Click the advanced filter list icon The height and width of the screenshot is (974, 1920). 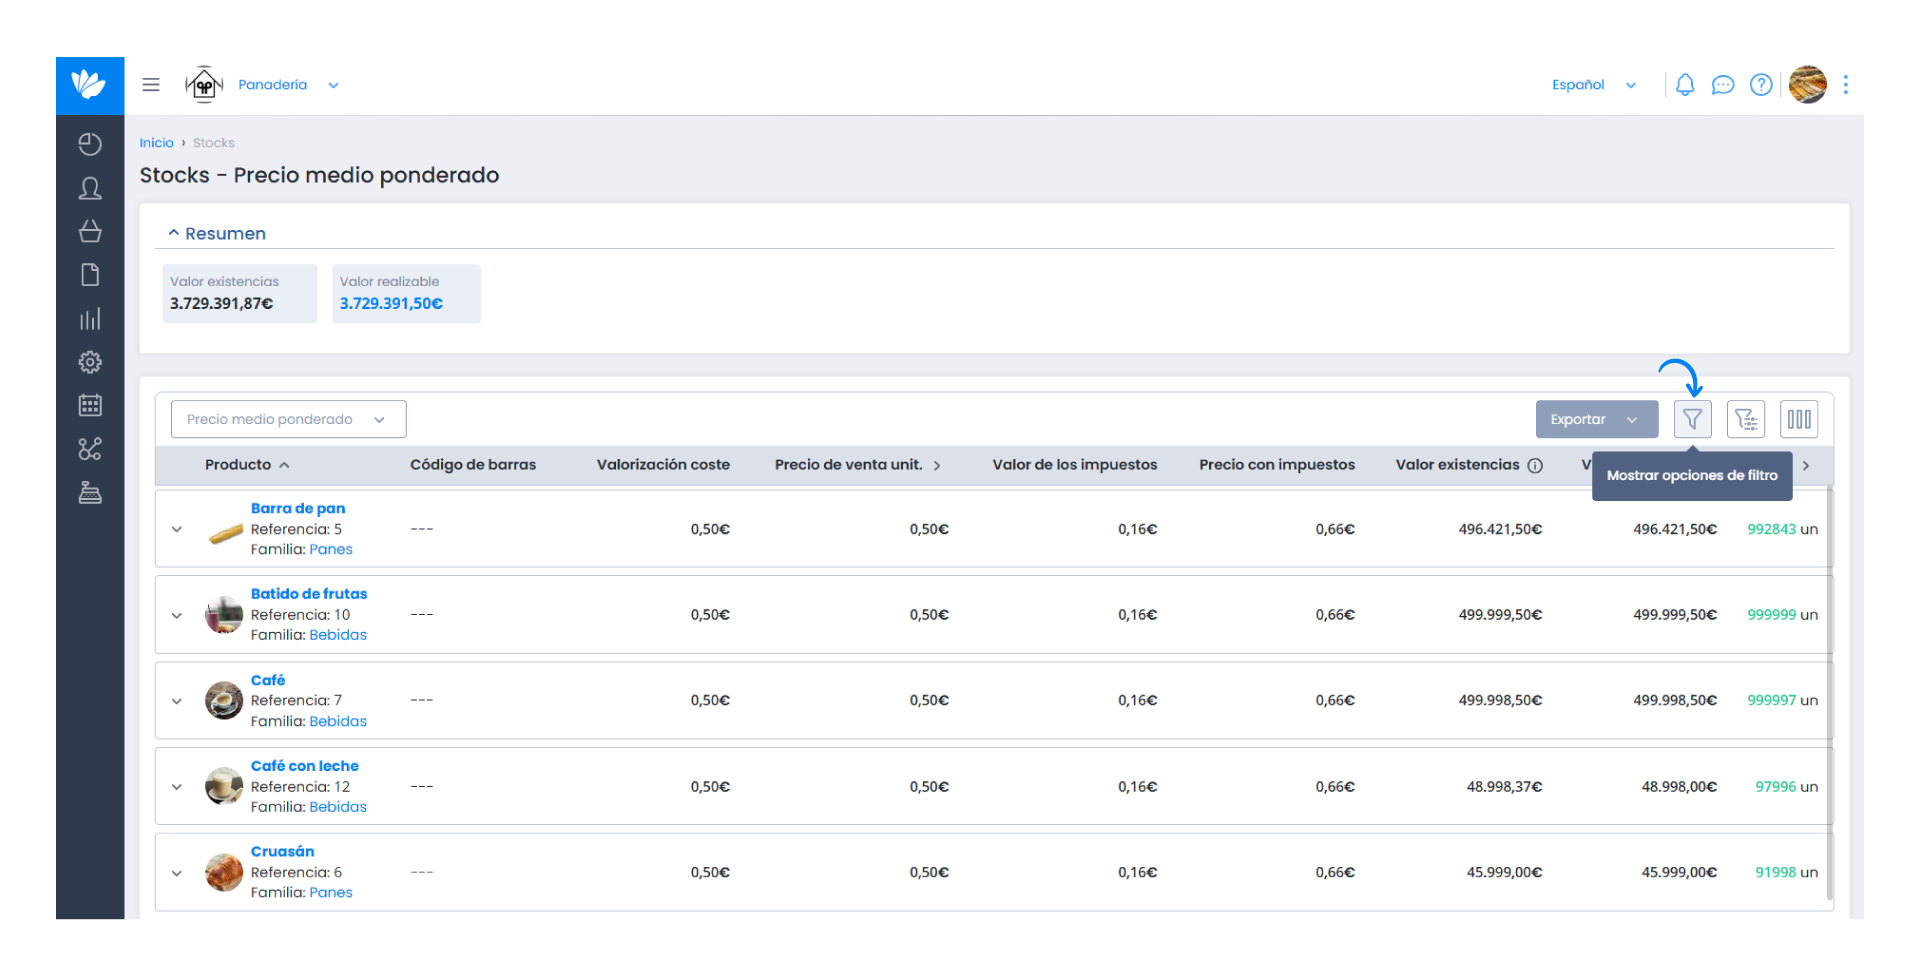click(x=1746, y=419)
